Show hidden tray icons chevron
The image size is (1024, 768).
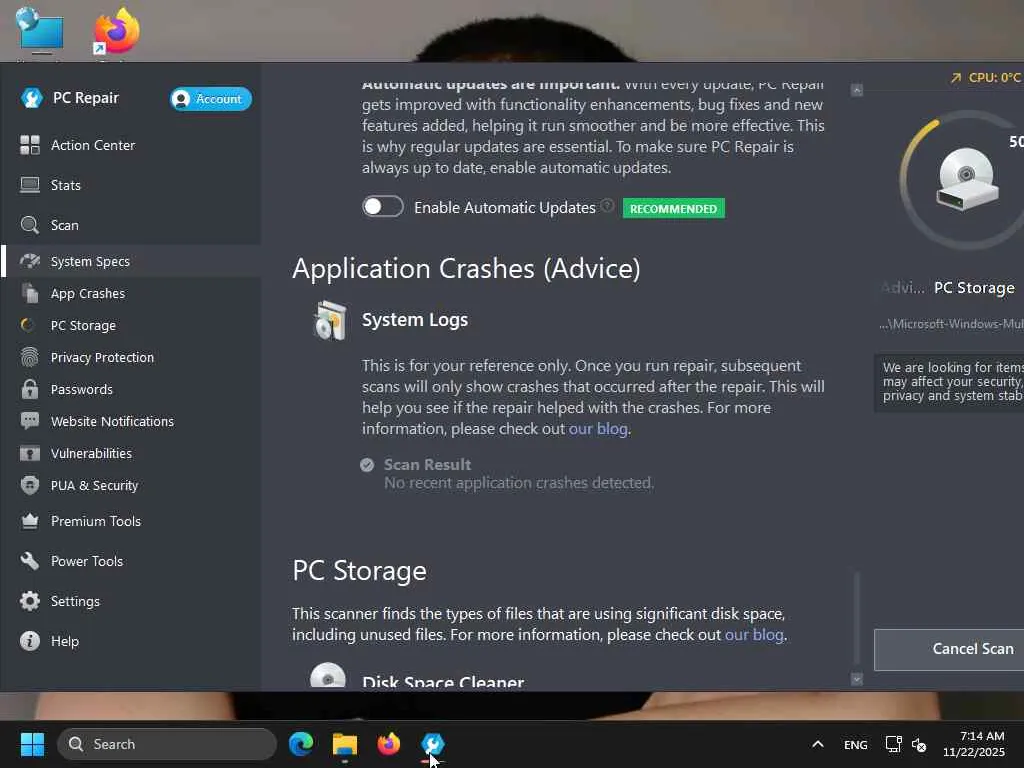[x=818, y=744]
